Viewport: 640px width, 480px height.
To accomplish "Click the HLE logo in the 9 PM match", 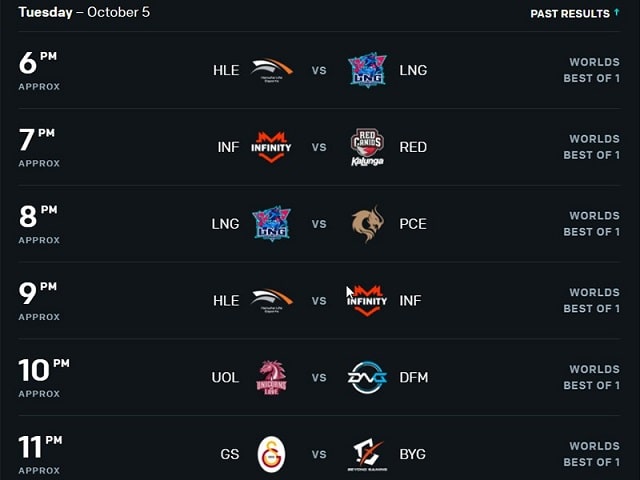I will pos(271,301).
